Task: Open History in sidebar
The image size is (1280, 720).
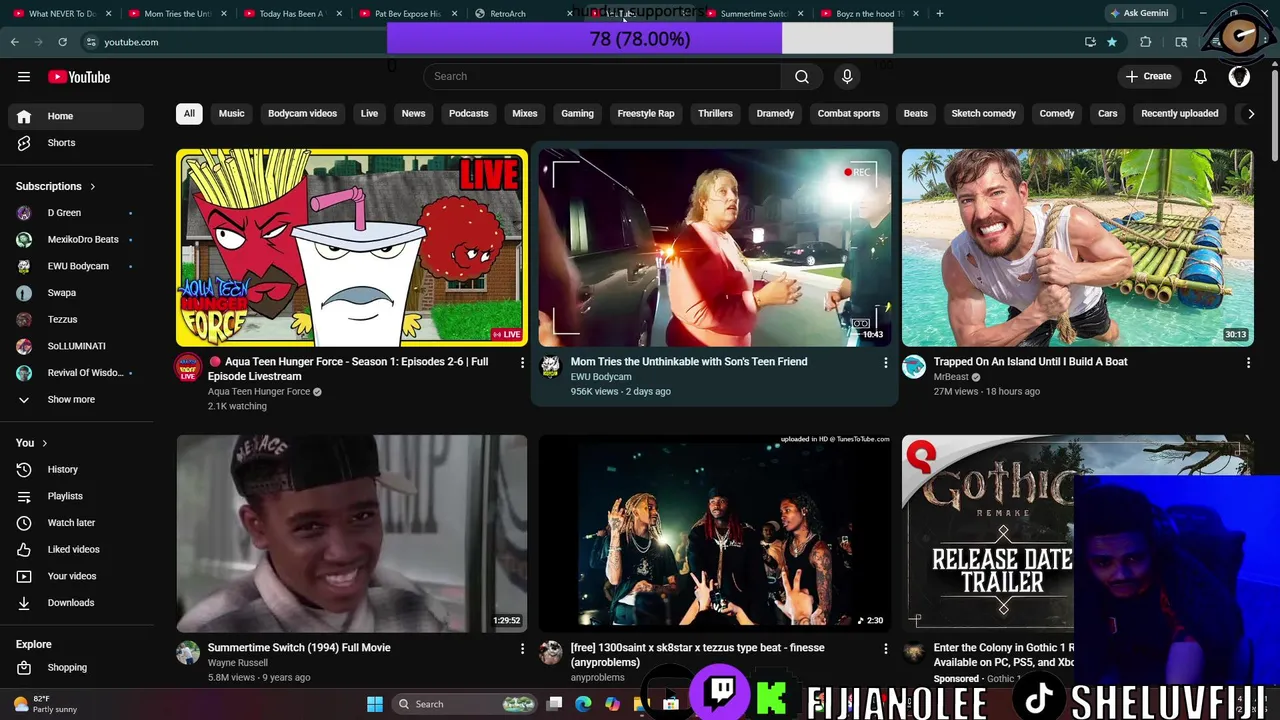Action: point(76,470)
